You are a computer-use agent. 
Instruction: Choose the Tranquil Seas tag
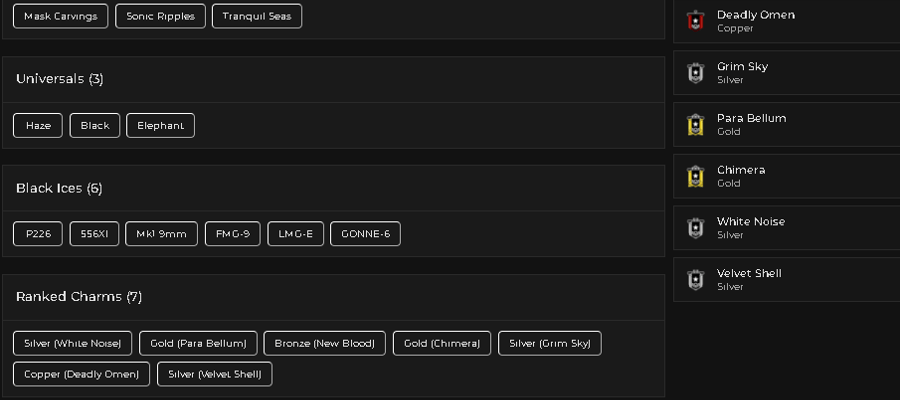pyautogui.click(x=257, y=16)
